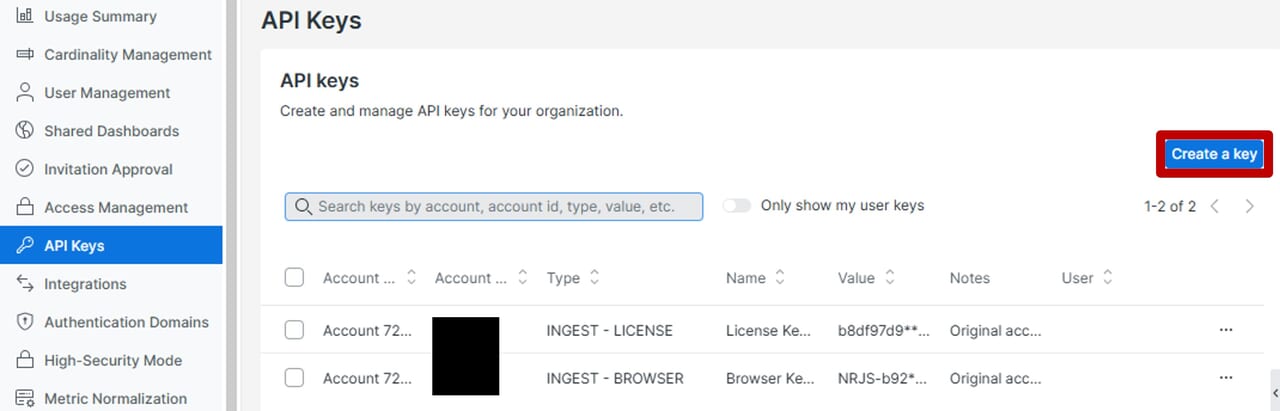Viewport: 1280px width, 411px height.
Task: Toggle Only show my user keys
Action: 737,206
